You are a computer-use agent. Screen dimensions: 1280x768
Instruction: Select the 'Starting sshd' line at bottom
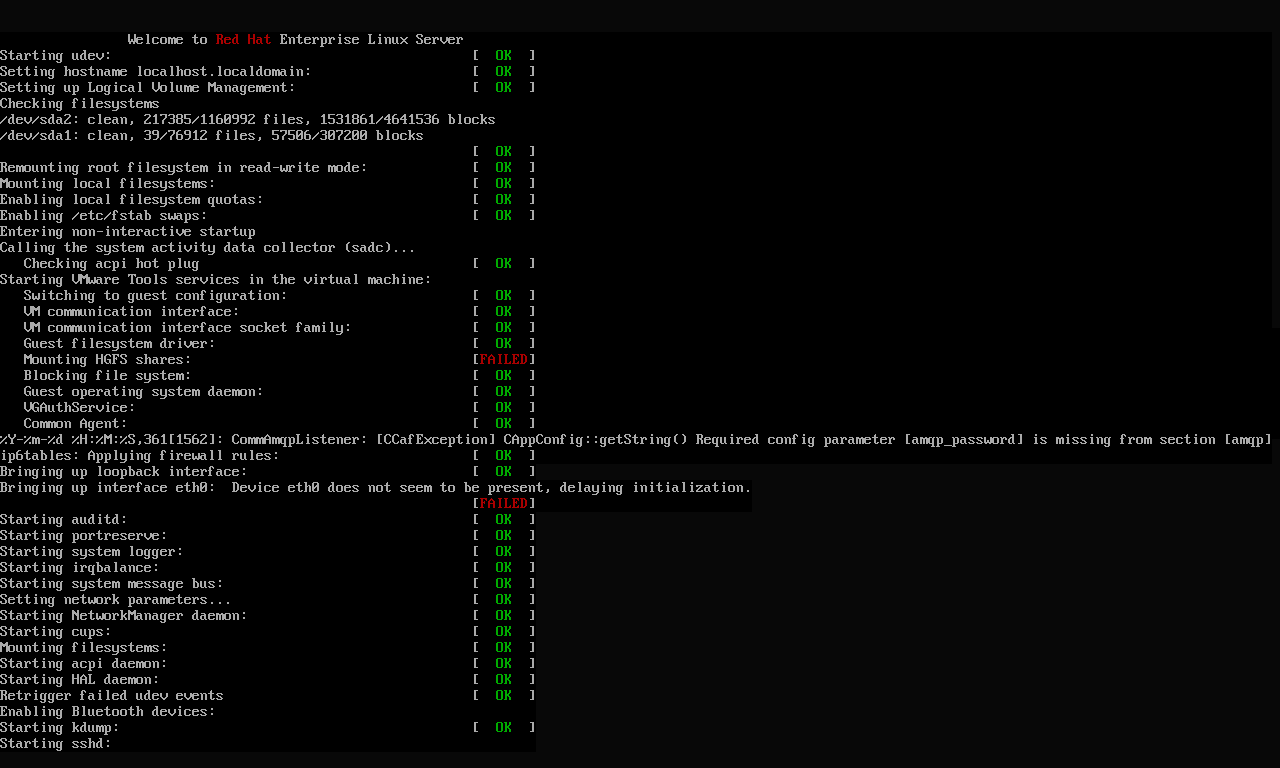point(55,743)
